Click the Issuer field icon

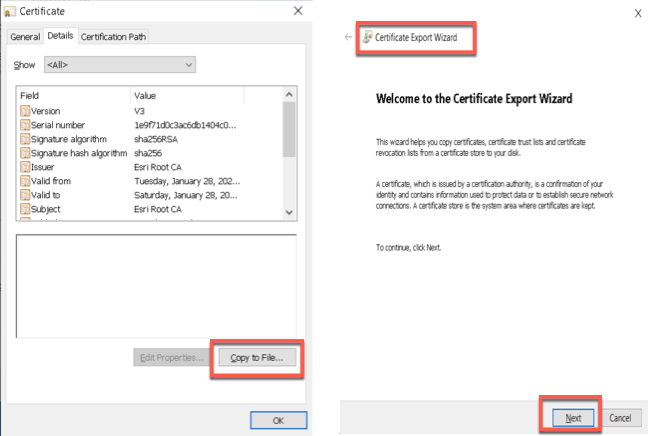coord(25,167)
